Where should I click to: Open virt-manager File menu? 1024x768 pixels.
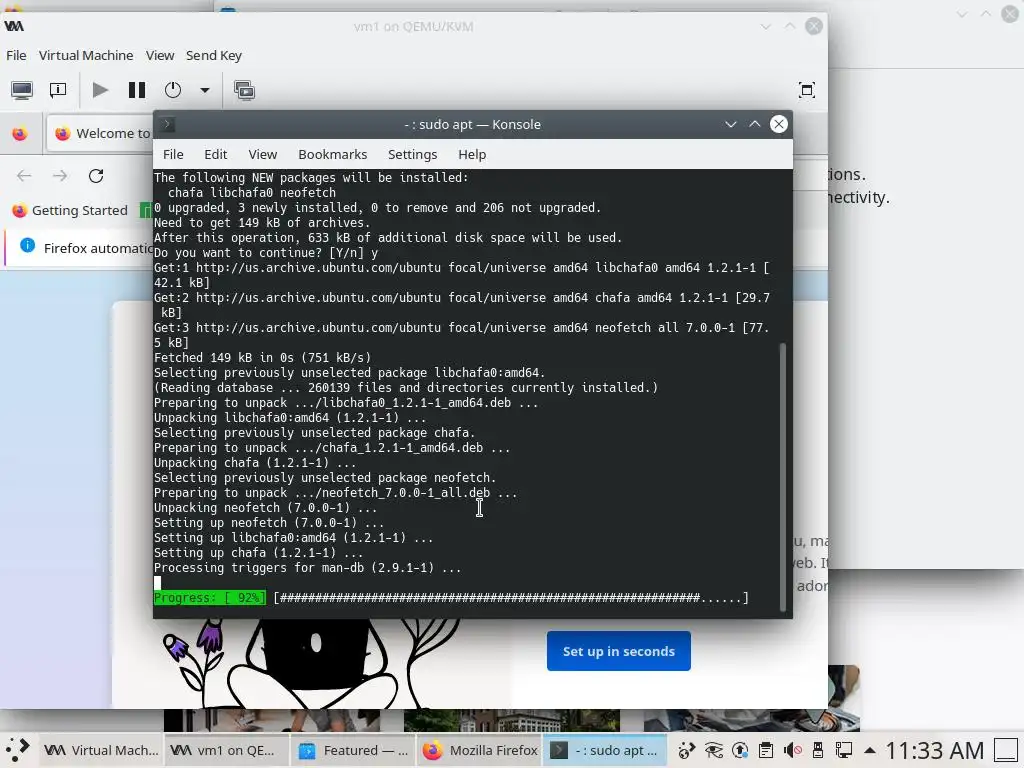click(x=16, y=56)
